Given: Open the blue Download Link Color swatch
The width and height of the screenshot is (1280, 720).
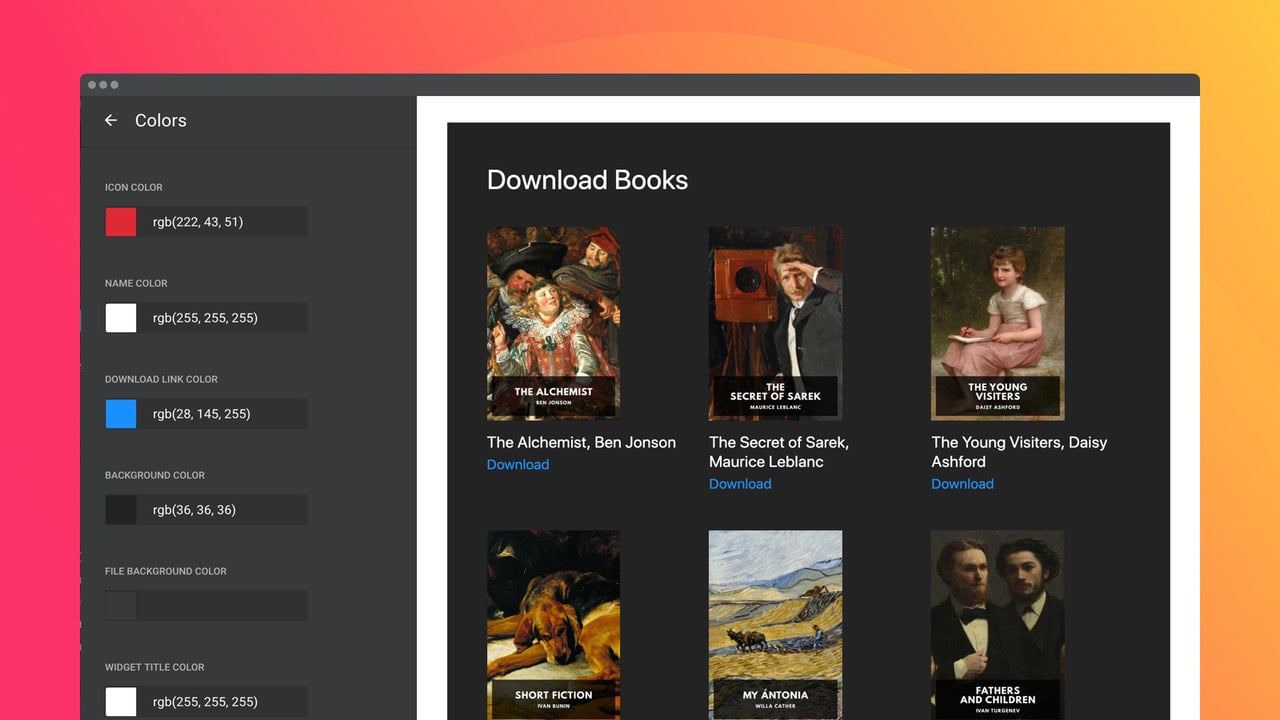Looking at the screenshot, I should click(x=121, y=414).
